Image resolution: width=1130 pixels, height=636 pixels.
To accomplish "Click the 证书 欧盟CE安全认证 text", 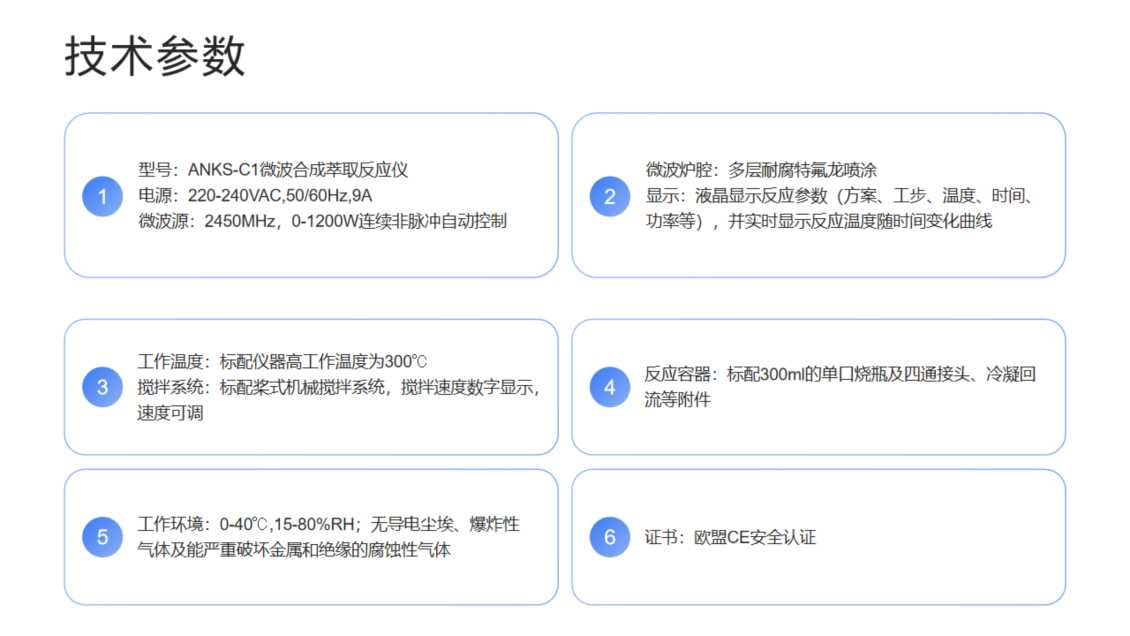I will click(x=730, y=537).
